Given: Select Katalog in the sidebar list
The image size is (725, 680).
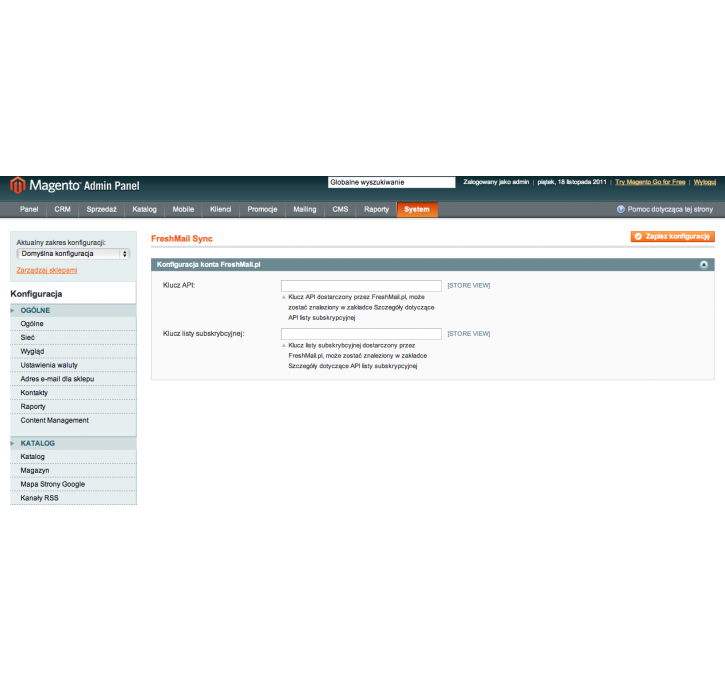Looking at the screenshot, I should point(73,457).
